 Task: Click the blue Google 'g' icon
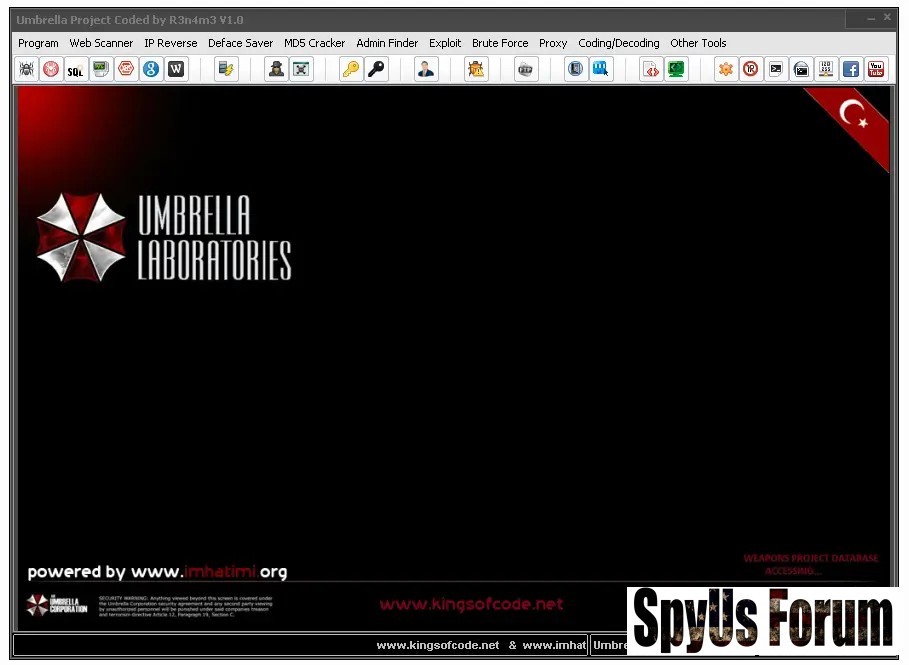click(x=151, y=69)
